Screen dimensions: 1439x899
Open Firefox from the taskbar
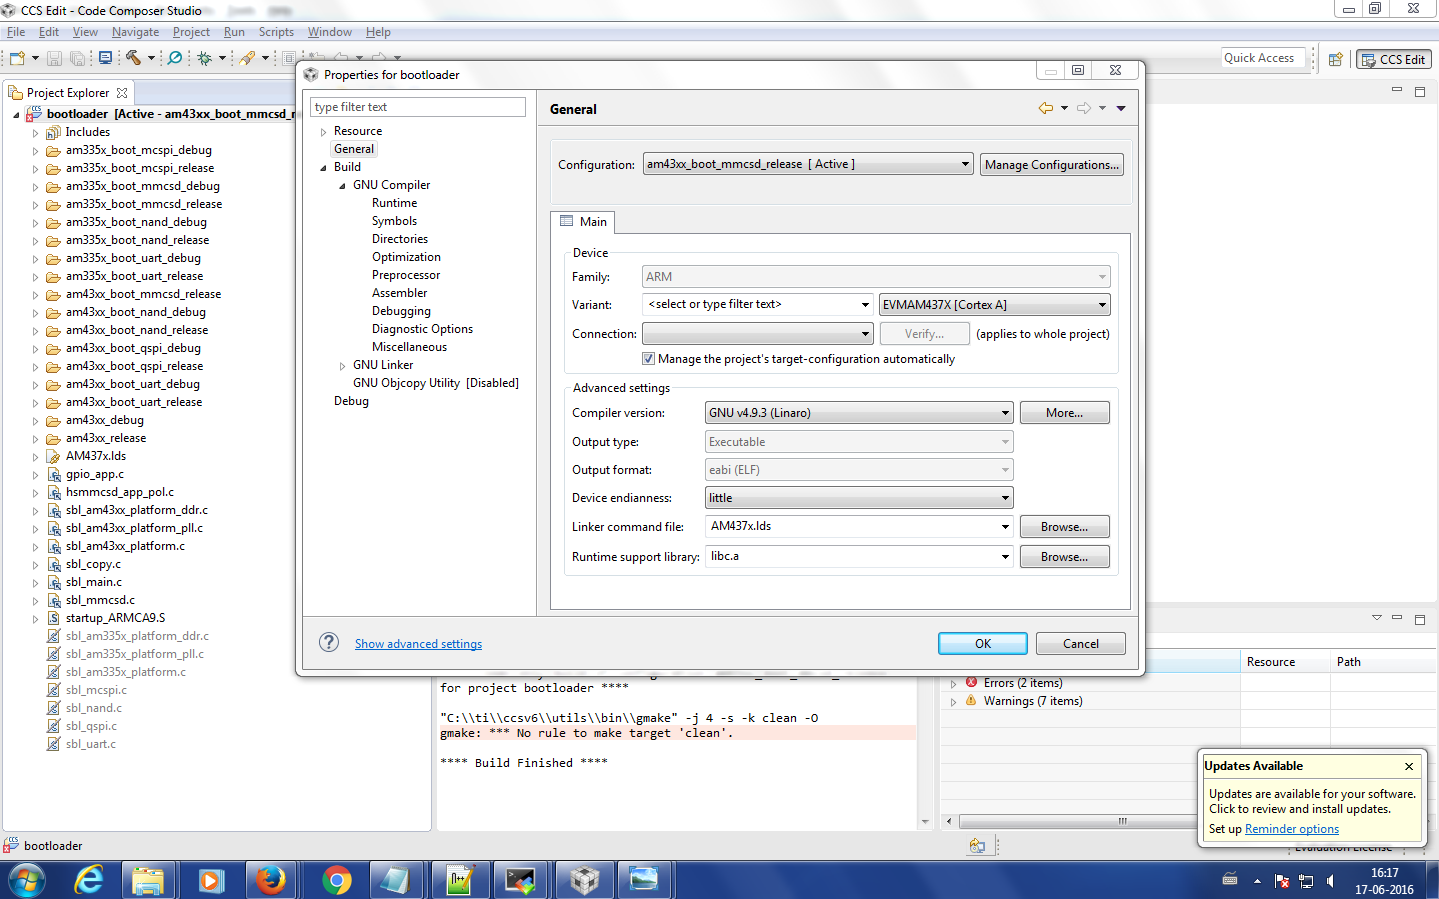tap(270, 880)
